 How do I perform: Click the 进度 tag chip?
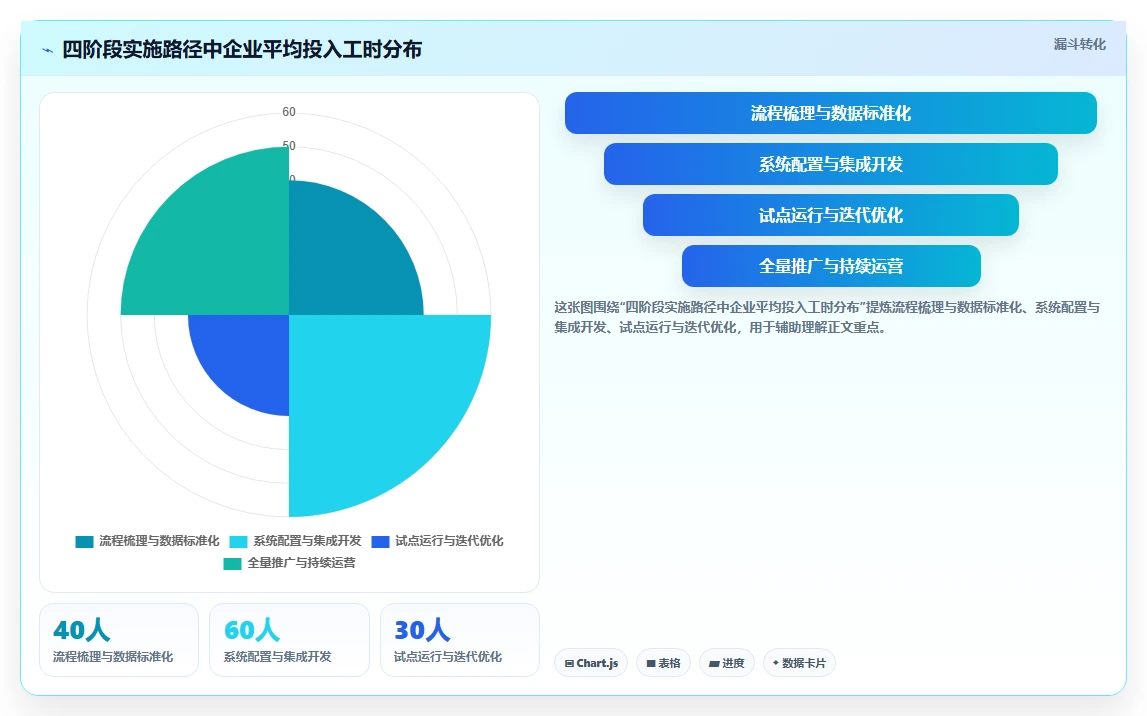726,663
